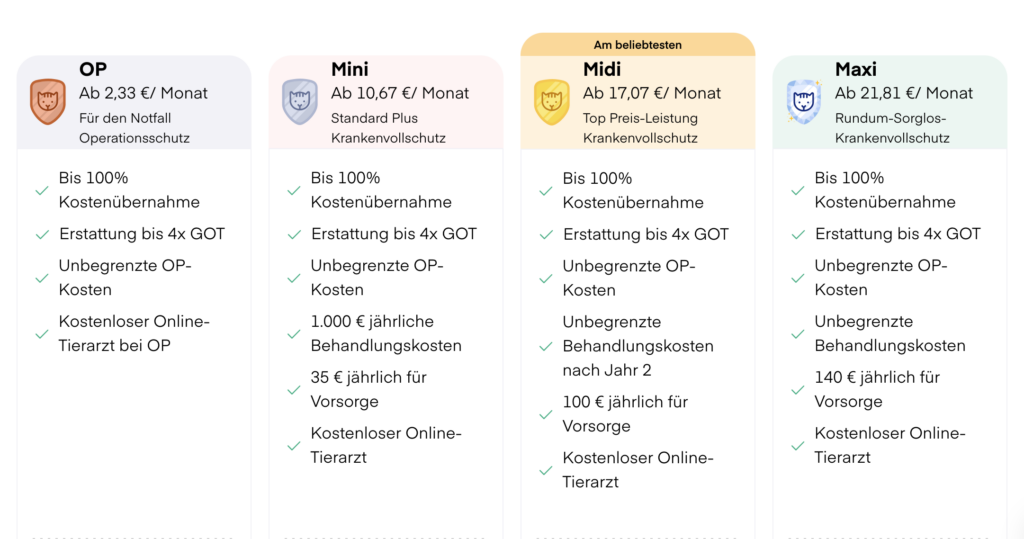This screenshot has height=539, width=1024.
Task: Click Maxi's 'Unbegrenzte Behandlungskosten' feature text
Action: point(889,334)
